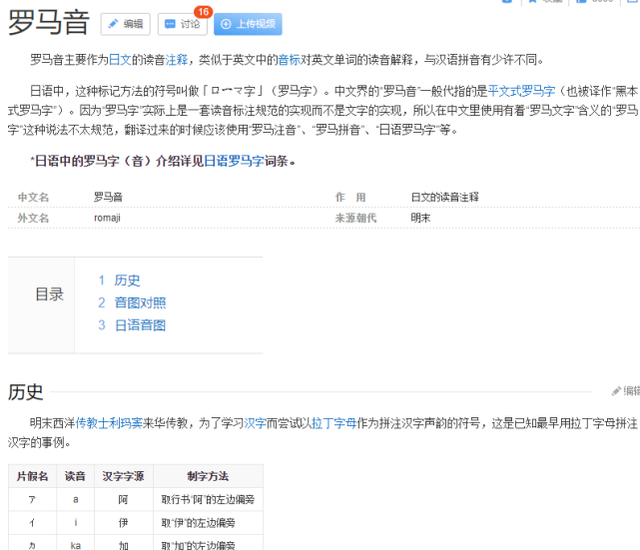Click the 明末 value under 未源朝代

(x=420, y=218)
